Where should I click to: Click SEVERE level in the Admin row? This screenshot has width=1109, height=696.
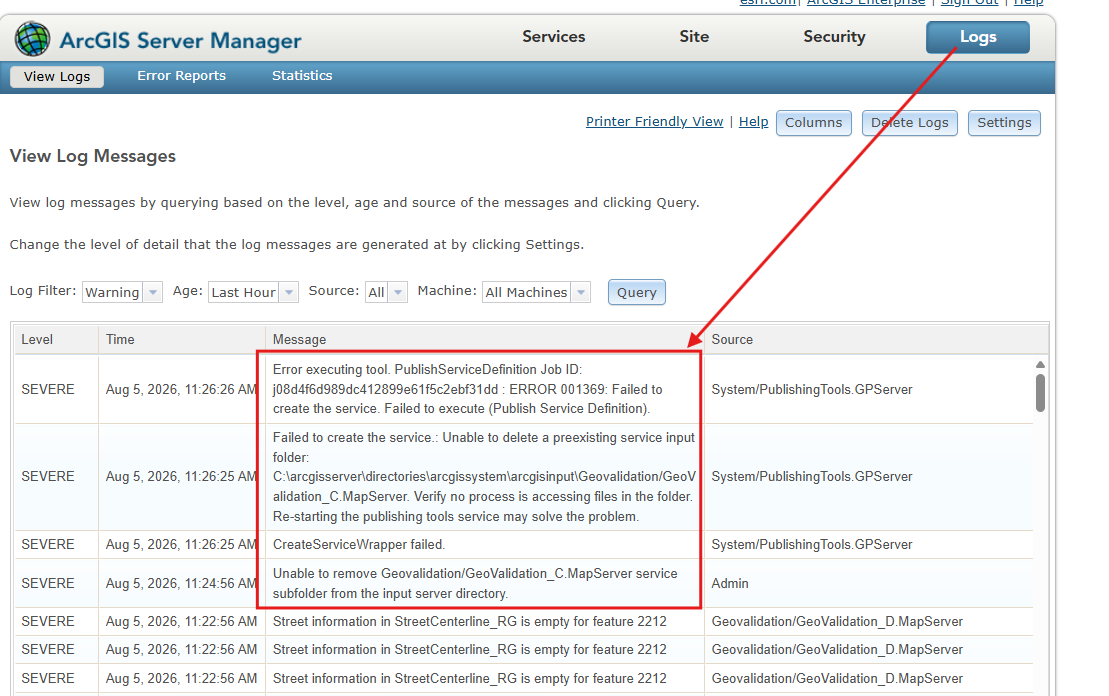pyautogui.click(x=47, y=584)
